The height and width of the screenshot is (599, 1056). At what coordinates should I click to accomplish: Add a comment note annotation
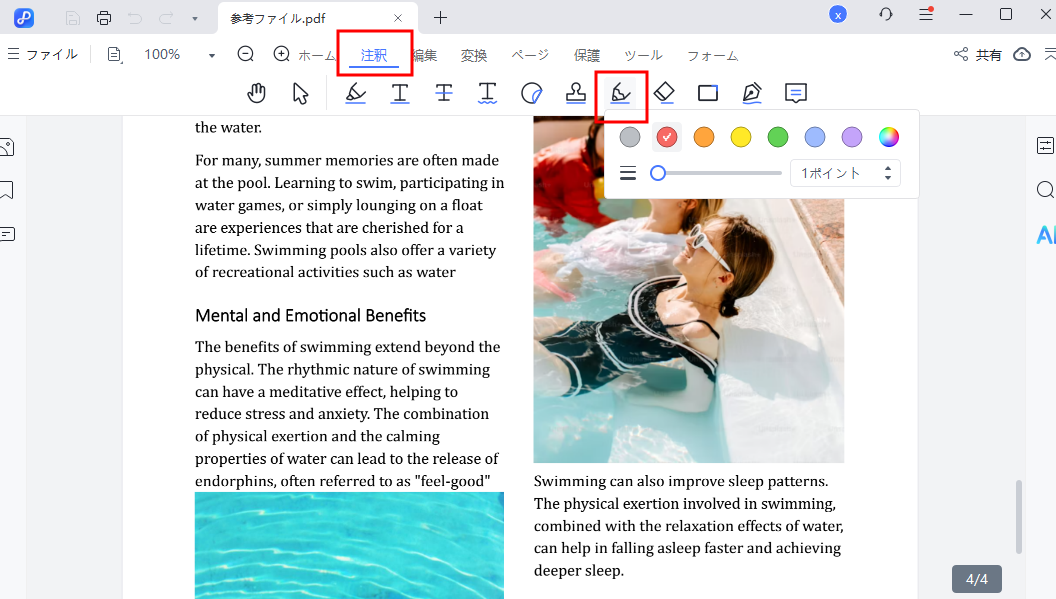click(x=796, y=93)
